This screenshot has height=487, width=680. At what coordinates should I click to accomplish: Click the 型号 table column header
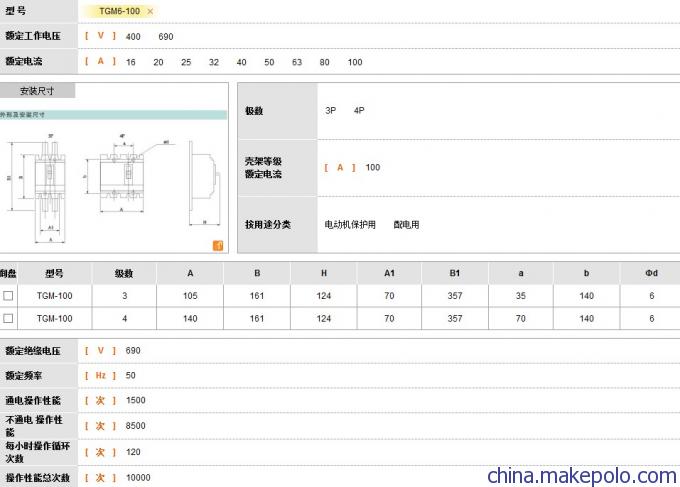point(54,273)
